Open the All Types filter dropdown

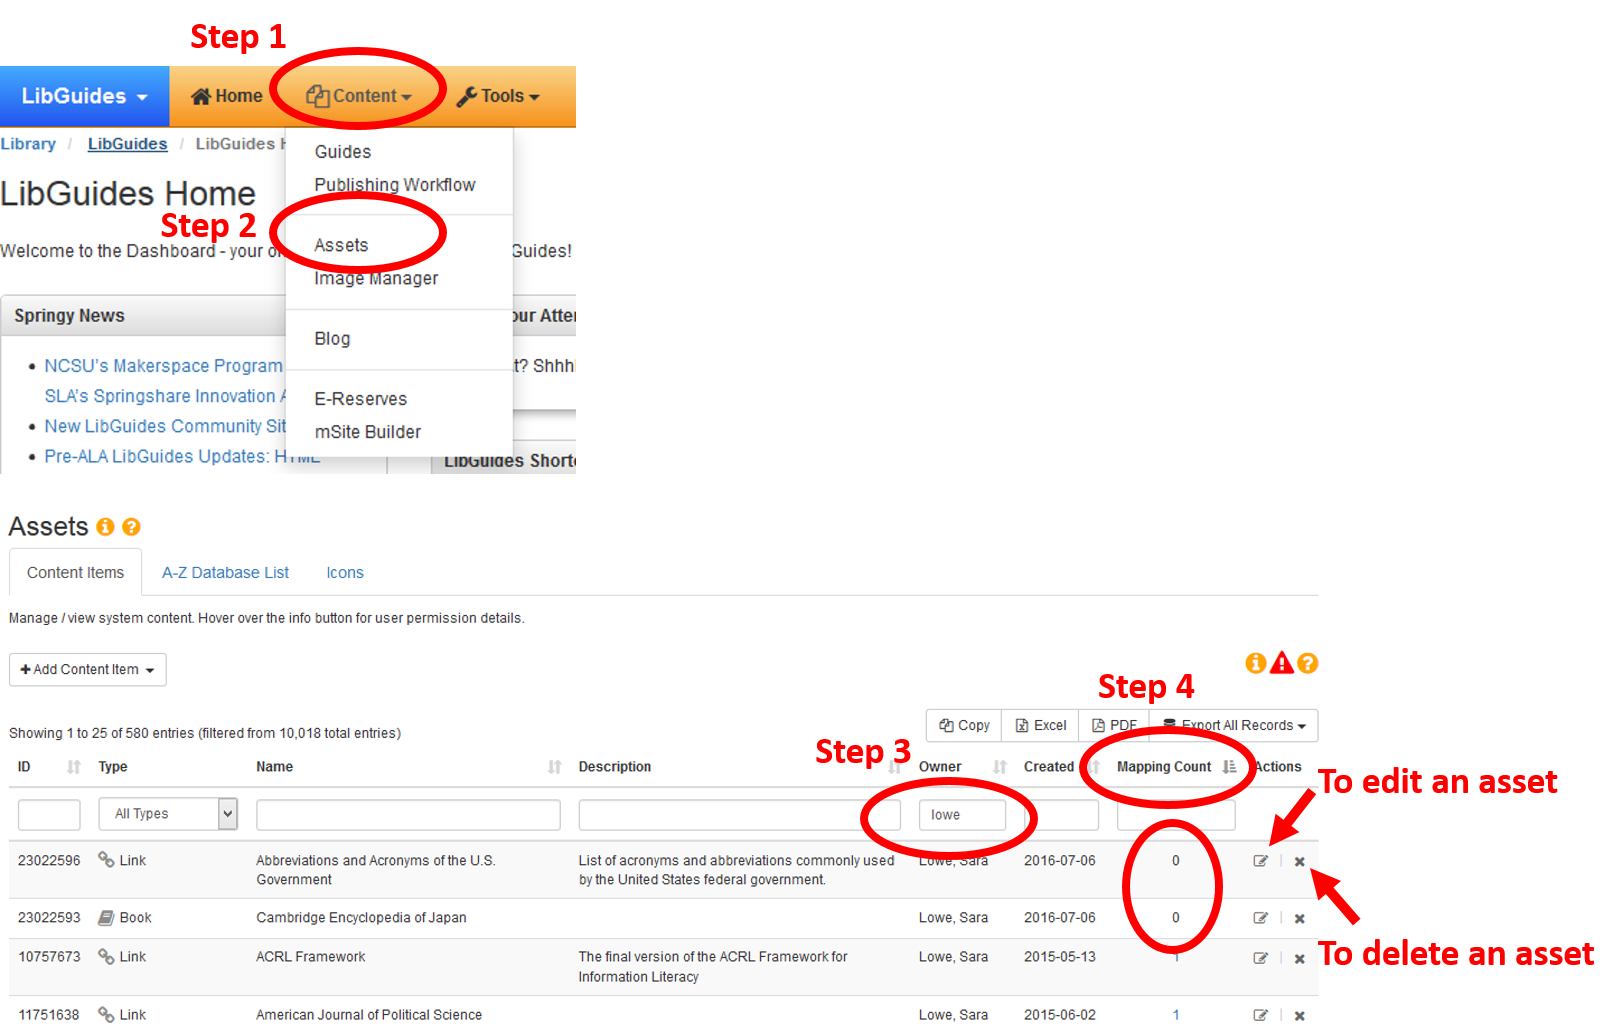[x=168, y=814]
